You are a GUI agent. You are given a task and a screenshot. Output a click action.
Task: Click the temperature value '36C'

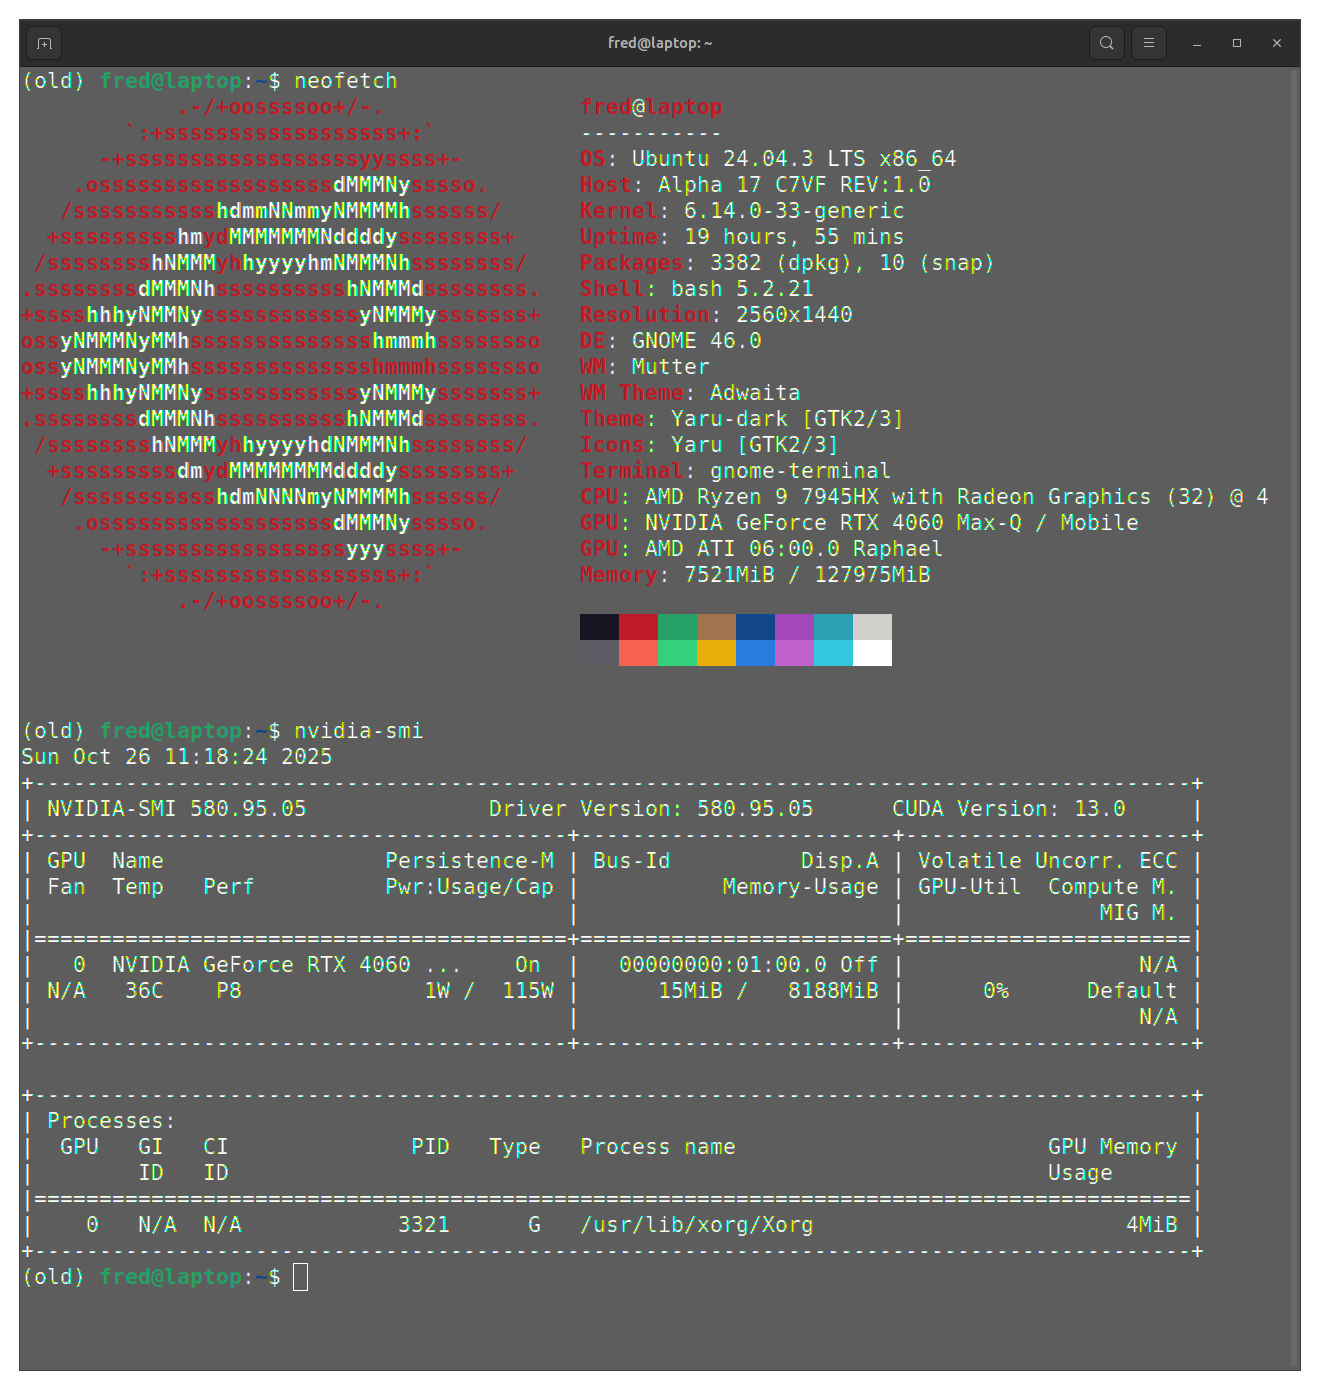[x=144, y=991]
